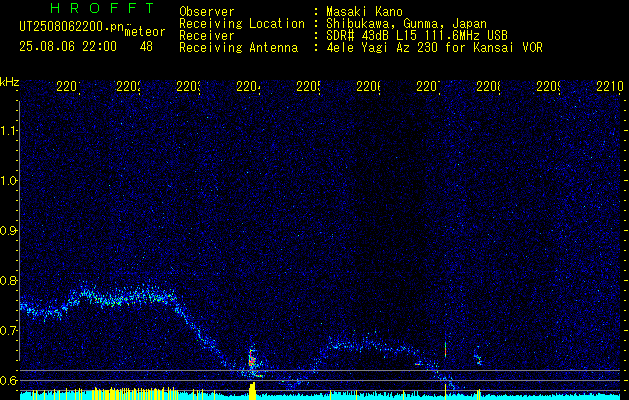
Task: Click Shibukawa, Gunma, Japan text
Action: click(406, 24)
